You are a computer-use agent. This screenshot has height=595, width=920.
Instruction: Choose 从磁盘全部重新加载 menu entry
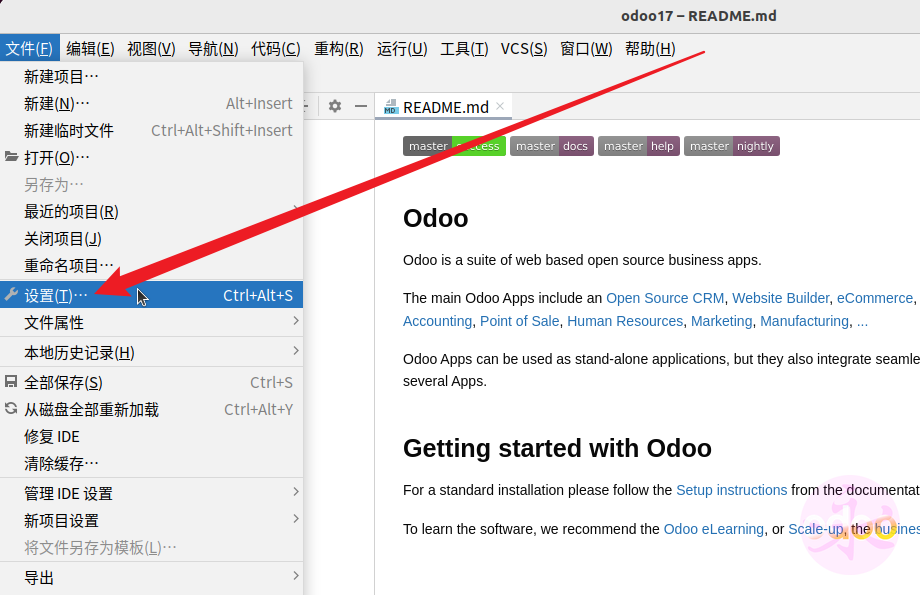pos(151,410)
